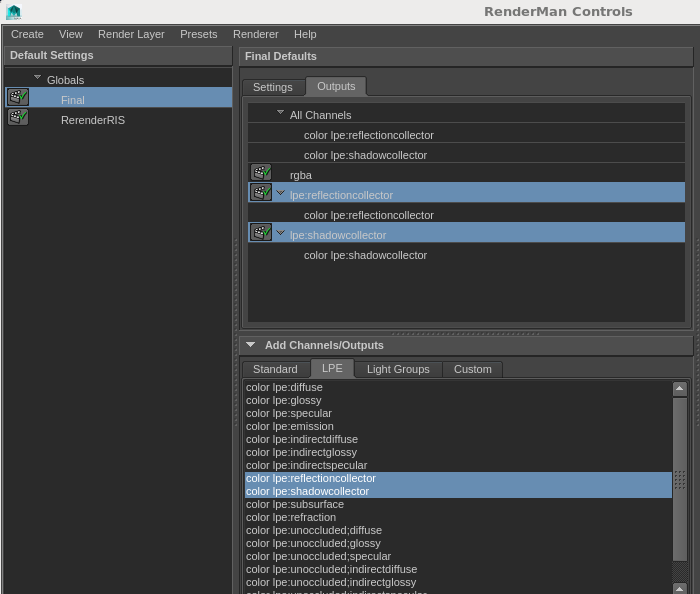The width and height of the screenshot is (700, 594).
Task: Toggle the lpe:reflectioncollector output render icon
Action: [261, 192]
